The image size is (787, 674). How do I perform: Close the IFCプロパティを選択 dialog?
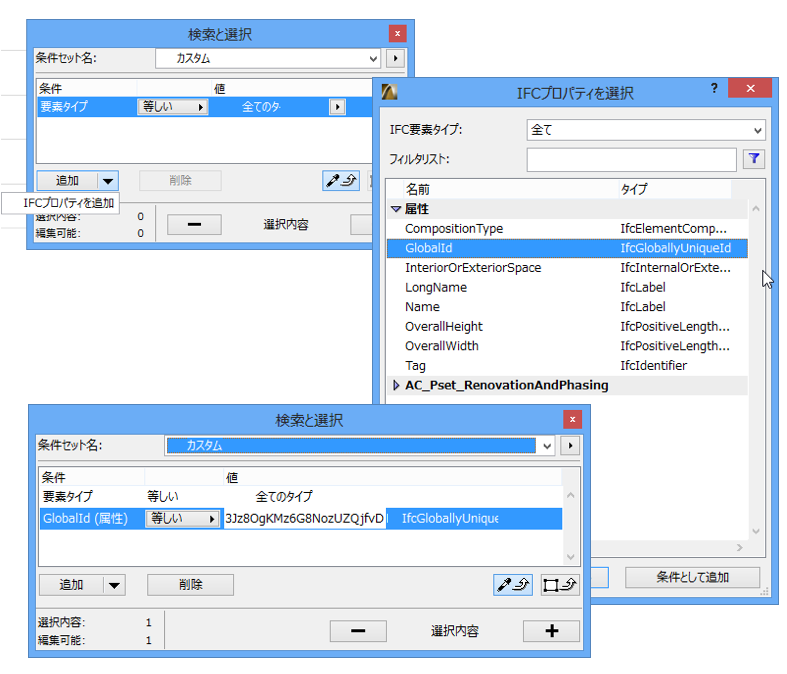[750, 88]
